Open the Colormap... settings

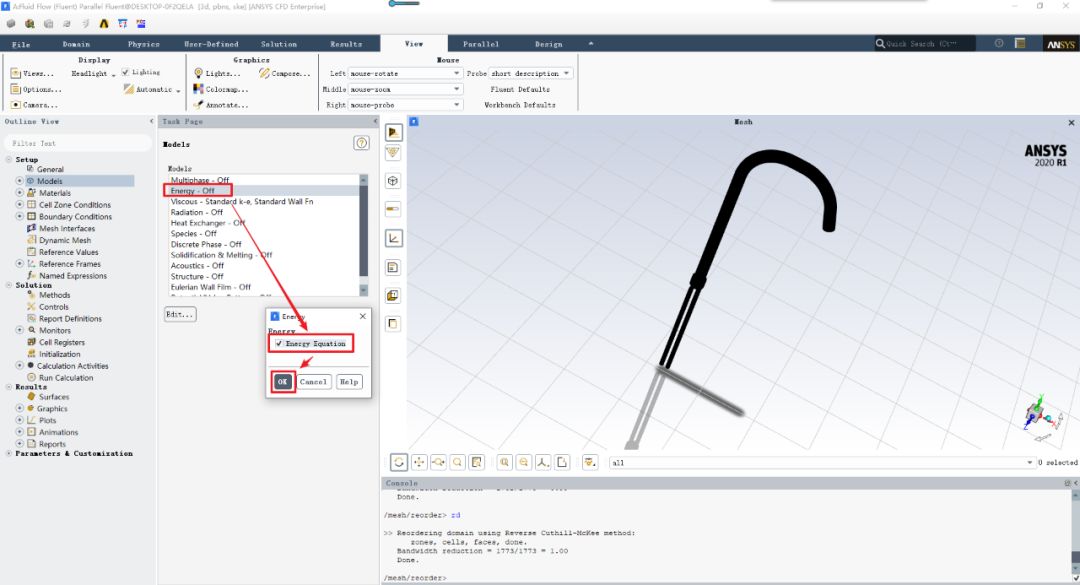[x=220, y=89]
